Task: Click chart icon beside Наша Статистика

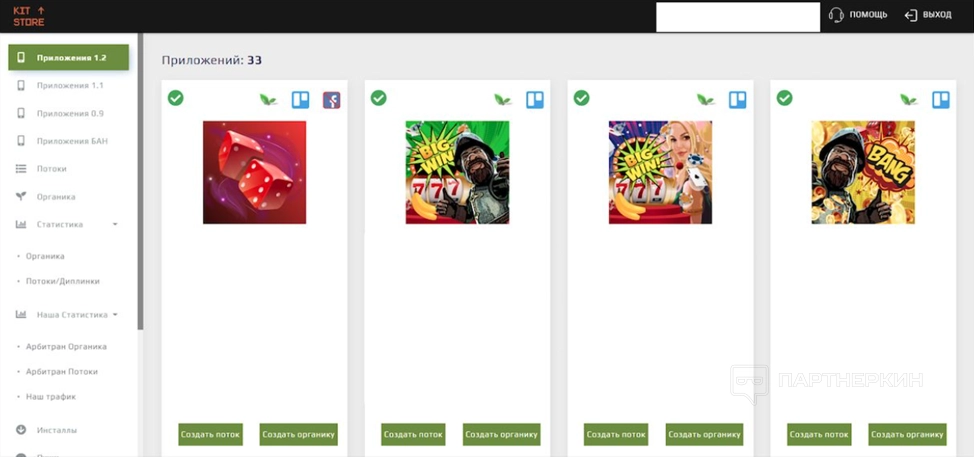Action: click(21, 314)
